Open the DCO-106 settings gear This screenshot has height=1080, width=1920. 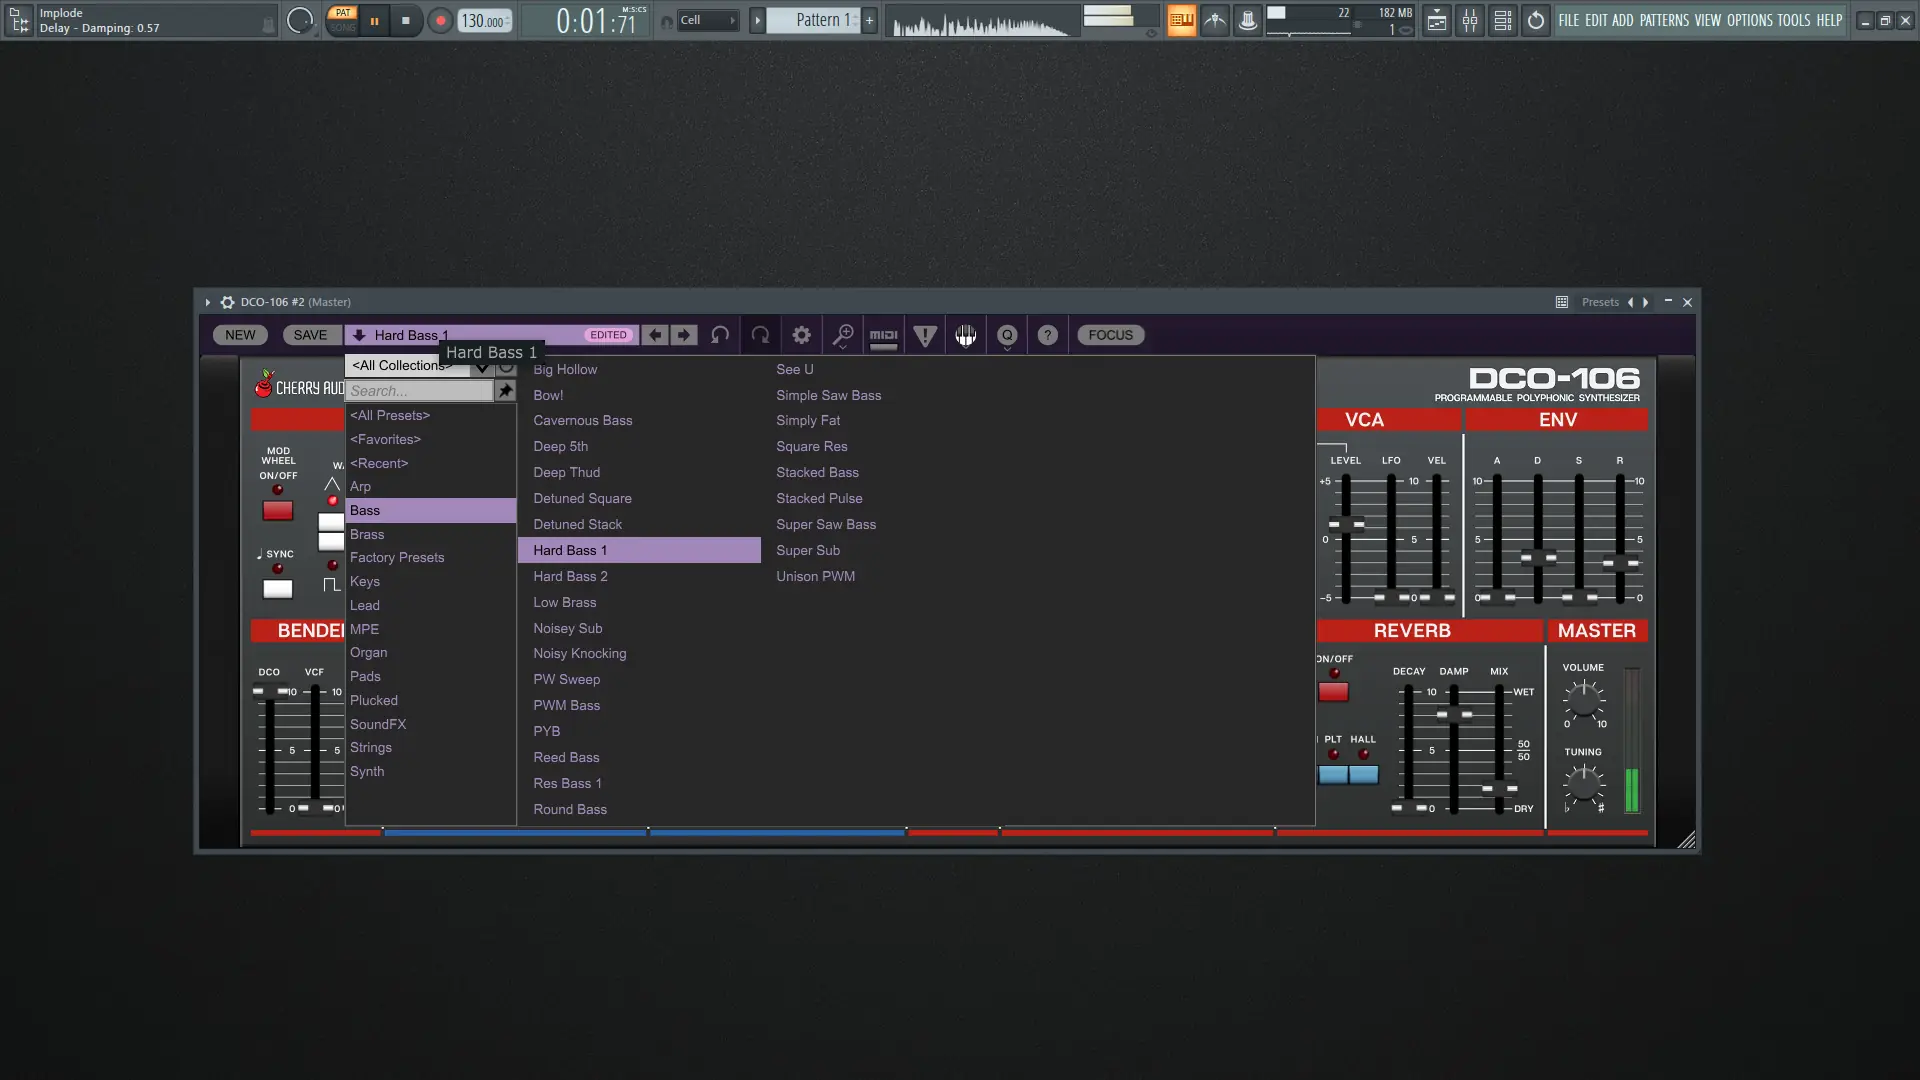point(801,335)
